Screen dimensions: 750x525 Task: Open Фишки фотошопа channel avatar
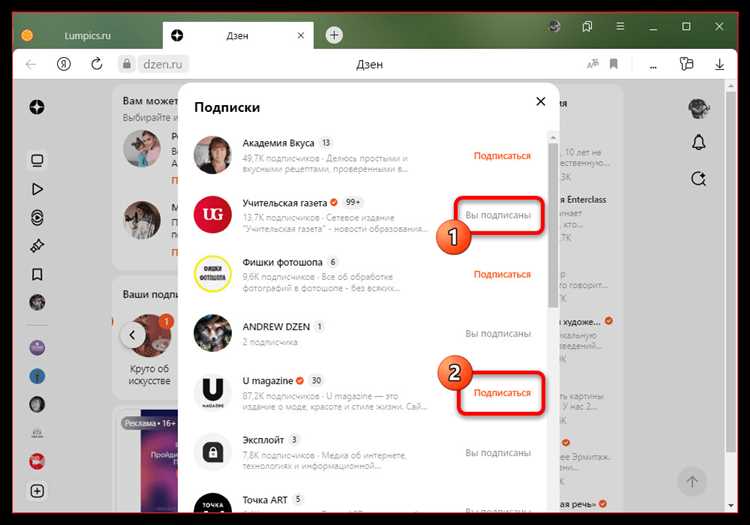pyautogui.click(x=212, y=274)
